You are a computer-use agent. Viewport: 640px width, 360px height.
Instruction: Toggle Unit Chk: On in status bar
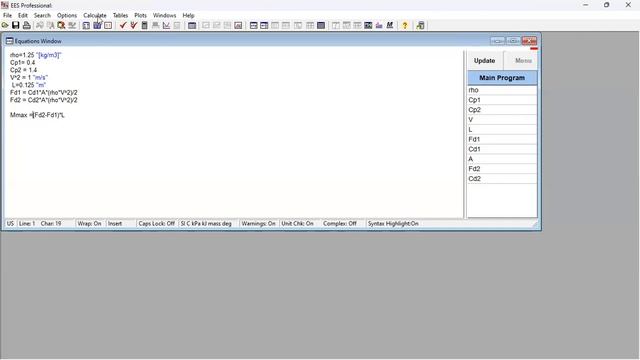298,224
